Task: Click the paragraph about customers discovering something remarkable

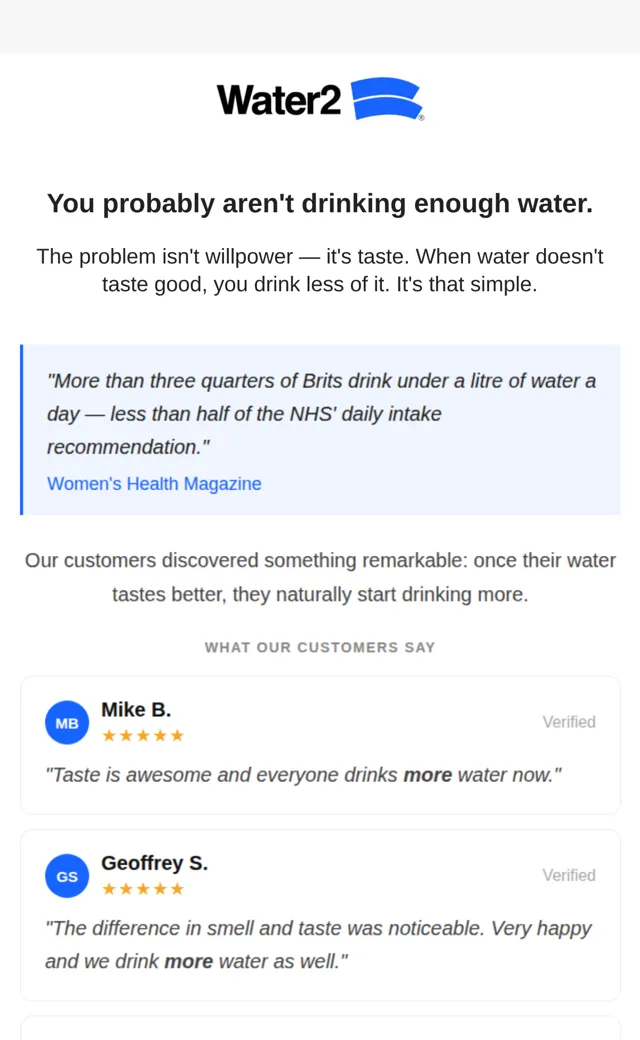Action: pos(320,577)
